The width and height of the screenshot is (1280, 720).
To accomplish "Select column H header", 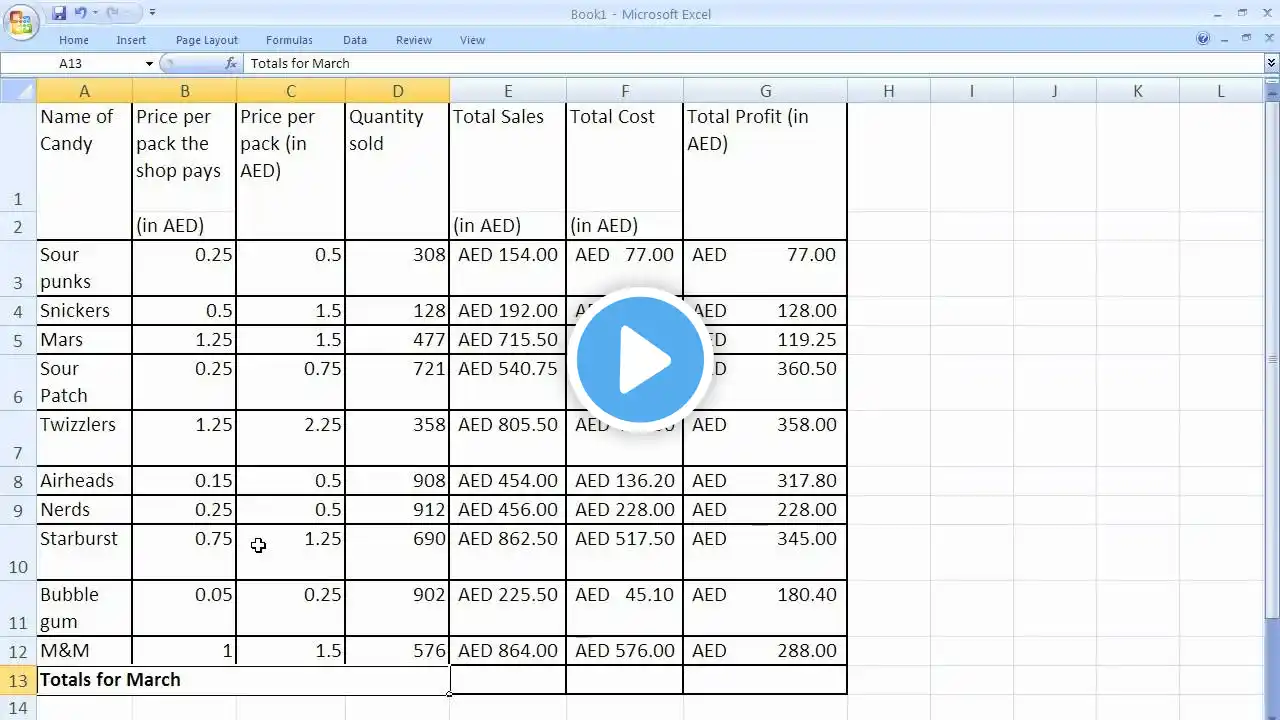I will pos(888,91).
